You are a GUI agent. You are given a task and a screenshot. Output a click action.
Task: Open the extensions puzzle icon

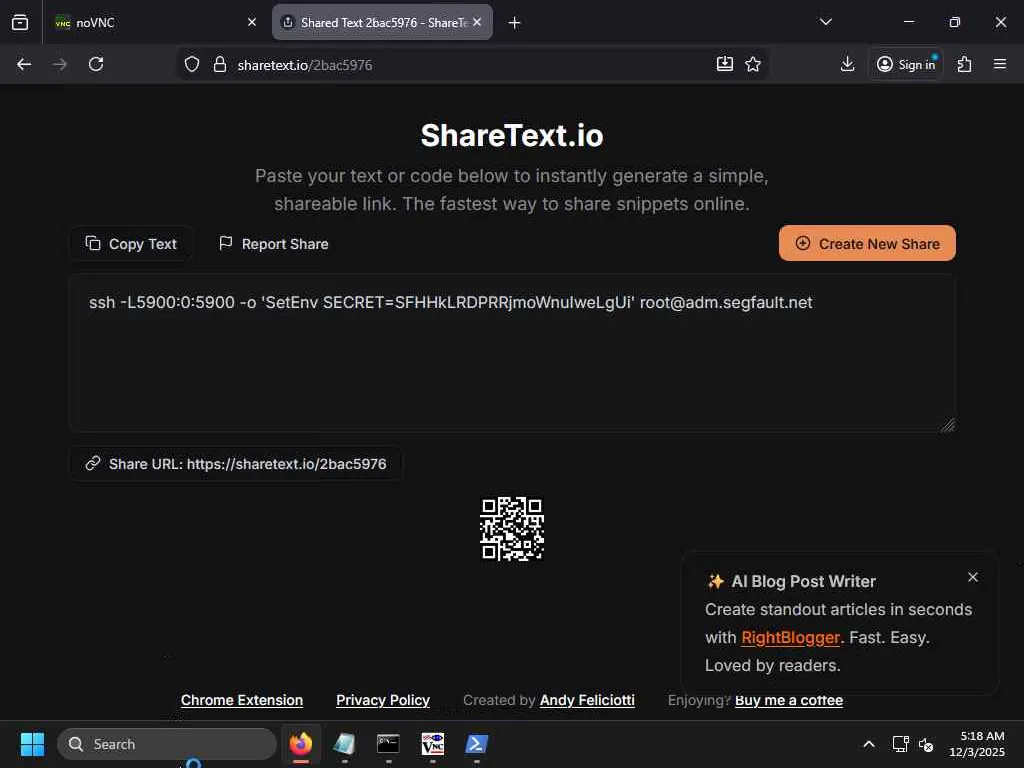click(x=965, y=64)
